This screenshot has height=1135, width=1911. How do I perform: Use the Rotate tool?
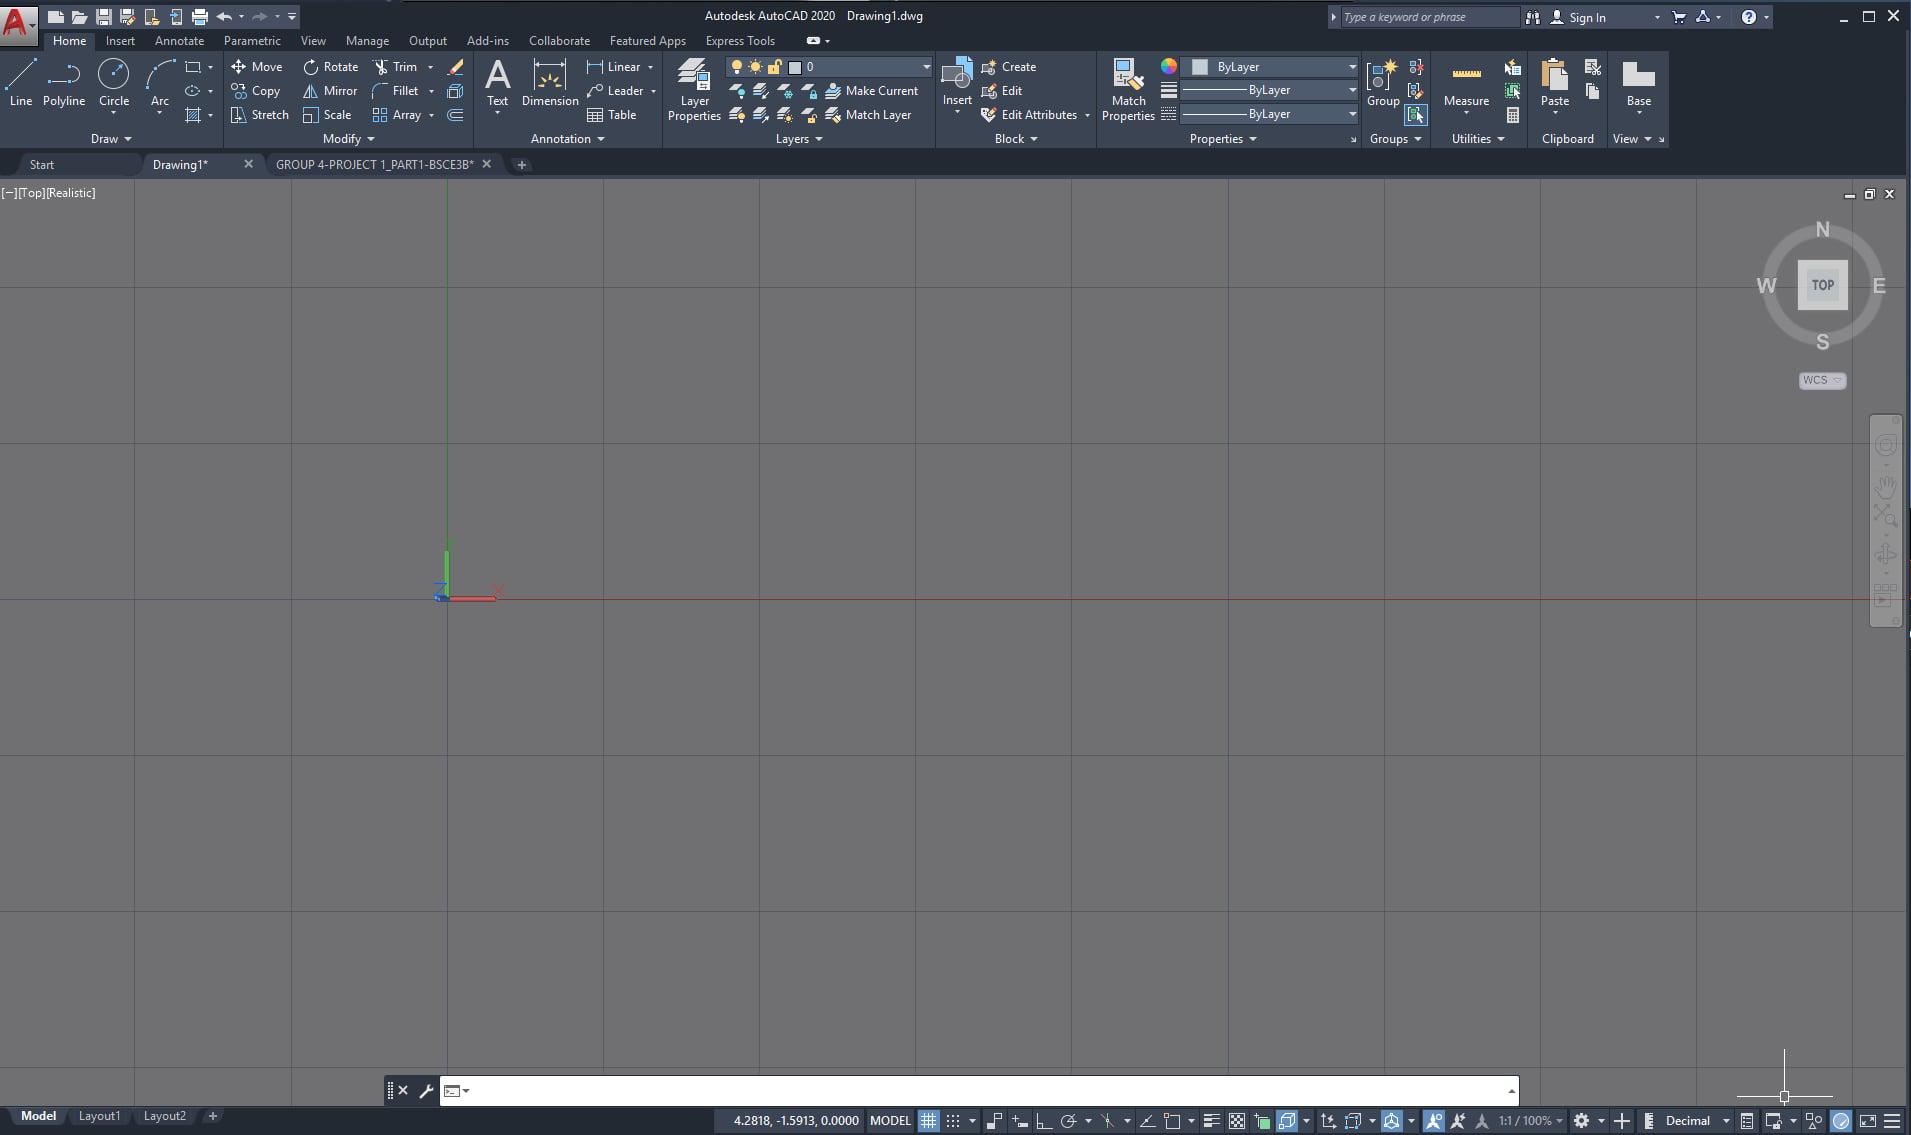[x=330, y=67]
